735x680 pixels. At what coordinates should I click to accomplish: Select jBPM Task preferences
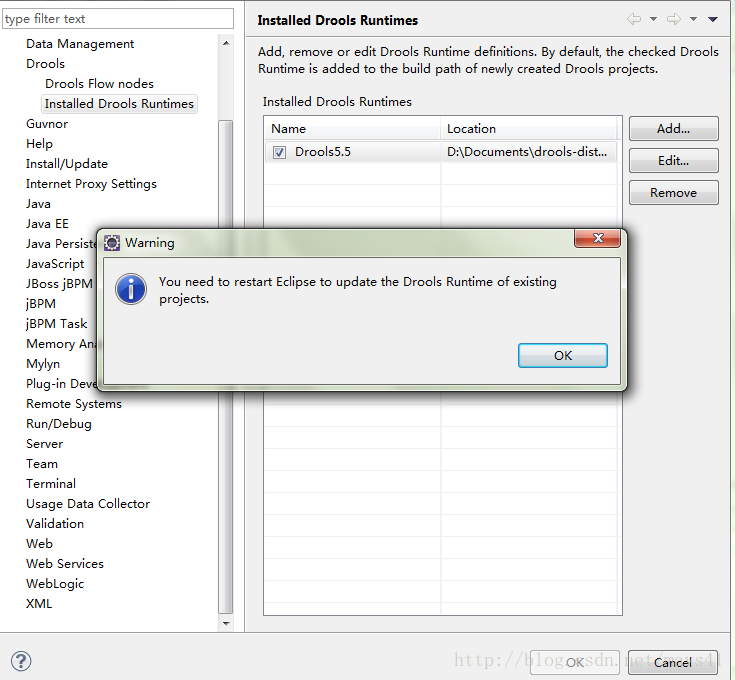(x=57, y=324)
